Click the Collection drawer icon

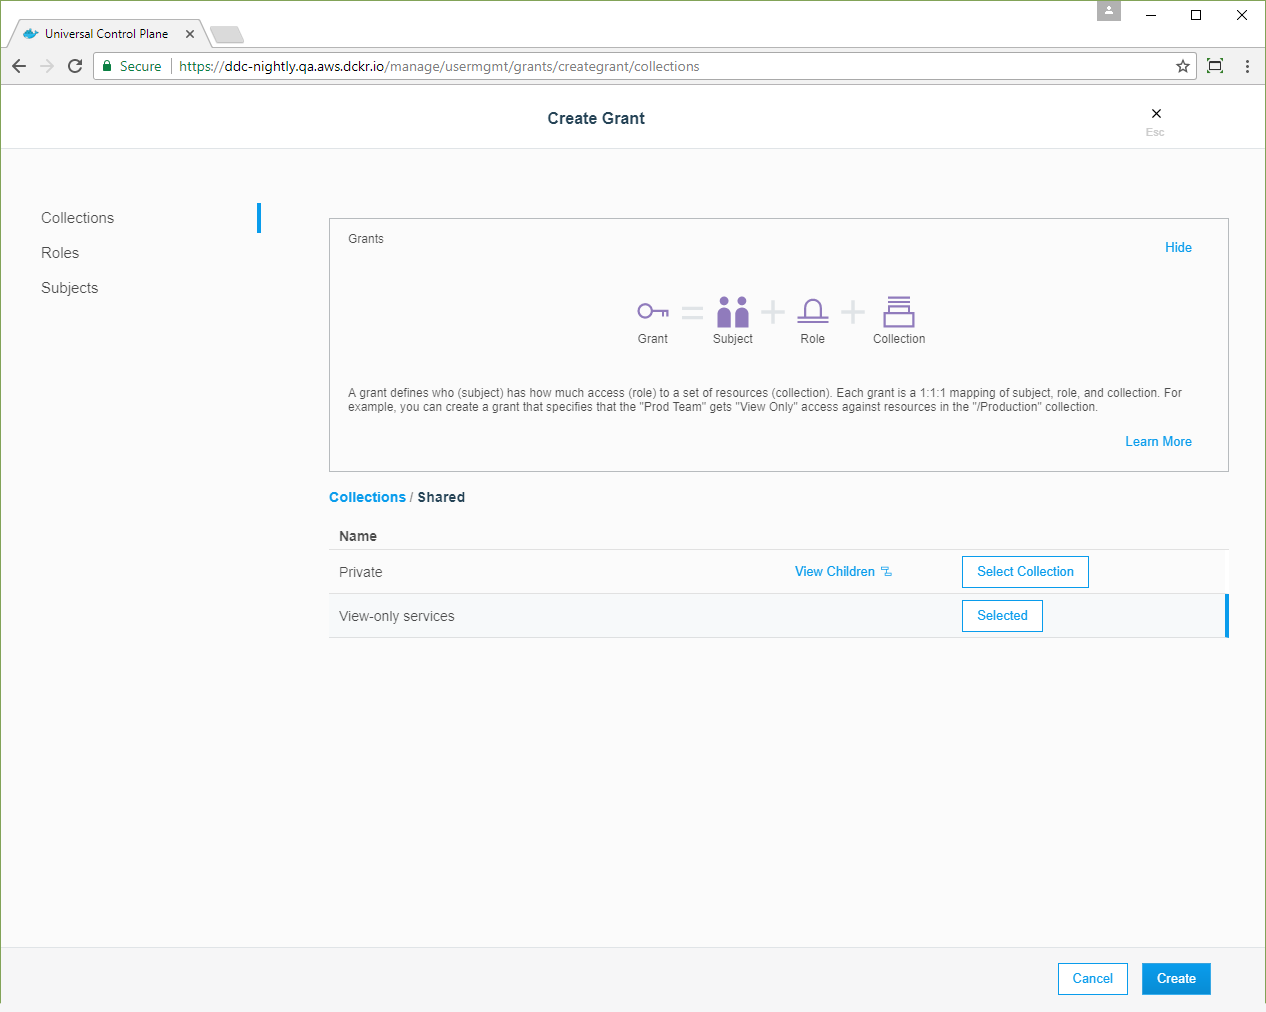coord(899,312)
